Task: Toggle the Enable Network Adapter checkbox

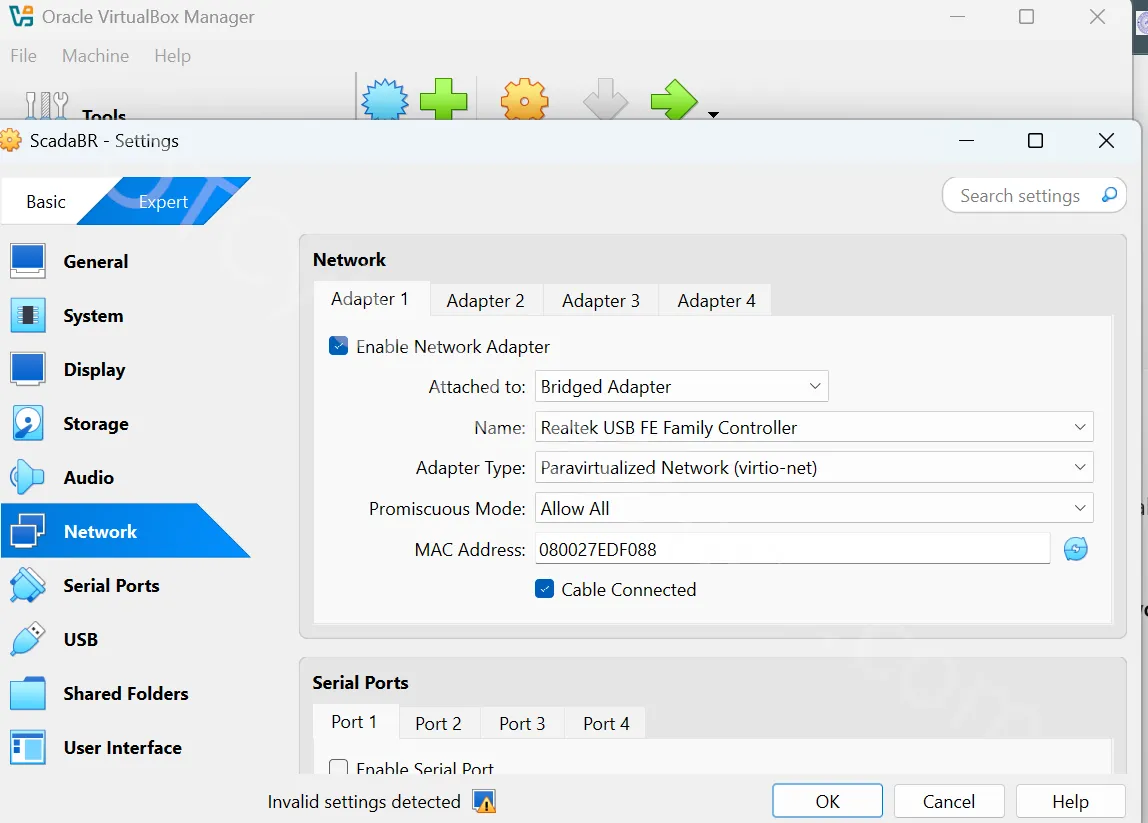Action: click(338, 346)
